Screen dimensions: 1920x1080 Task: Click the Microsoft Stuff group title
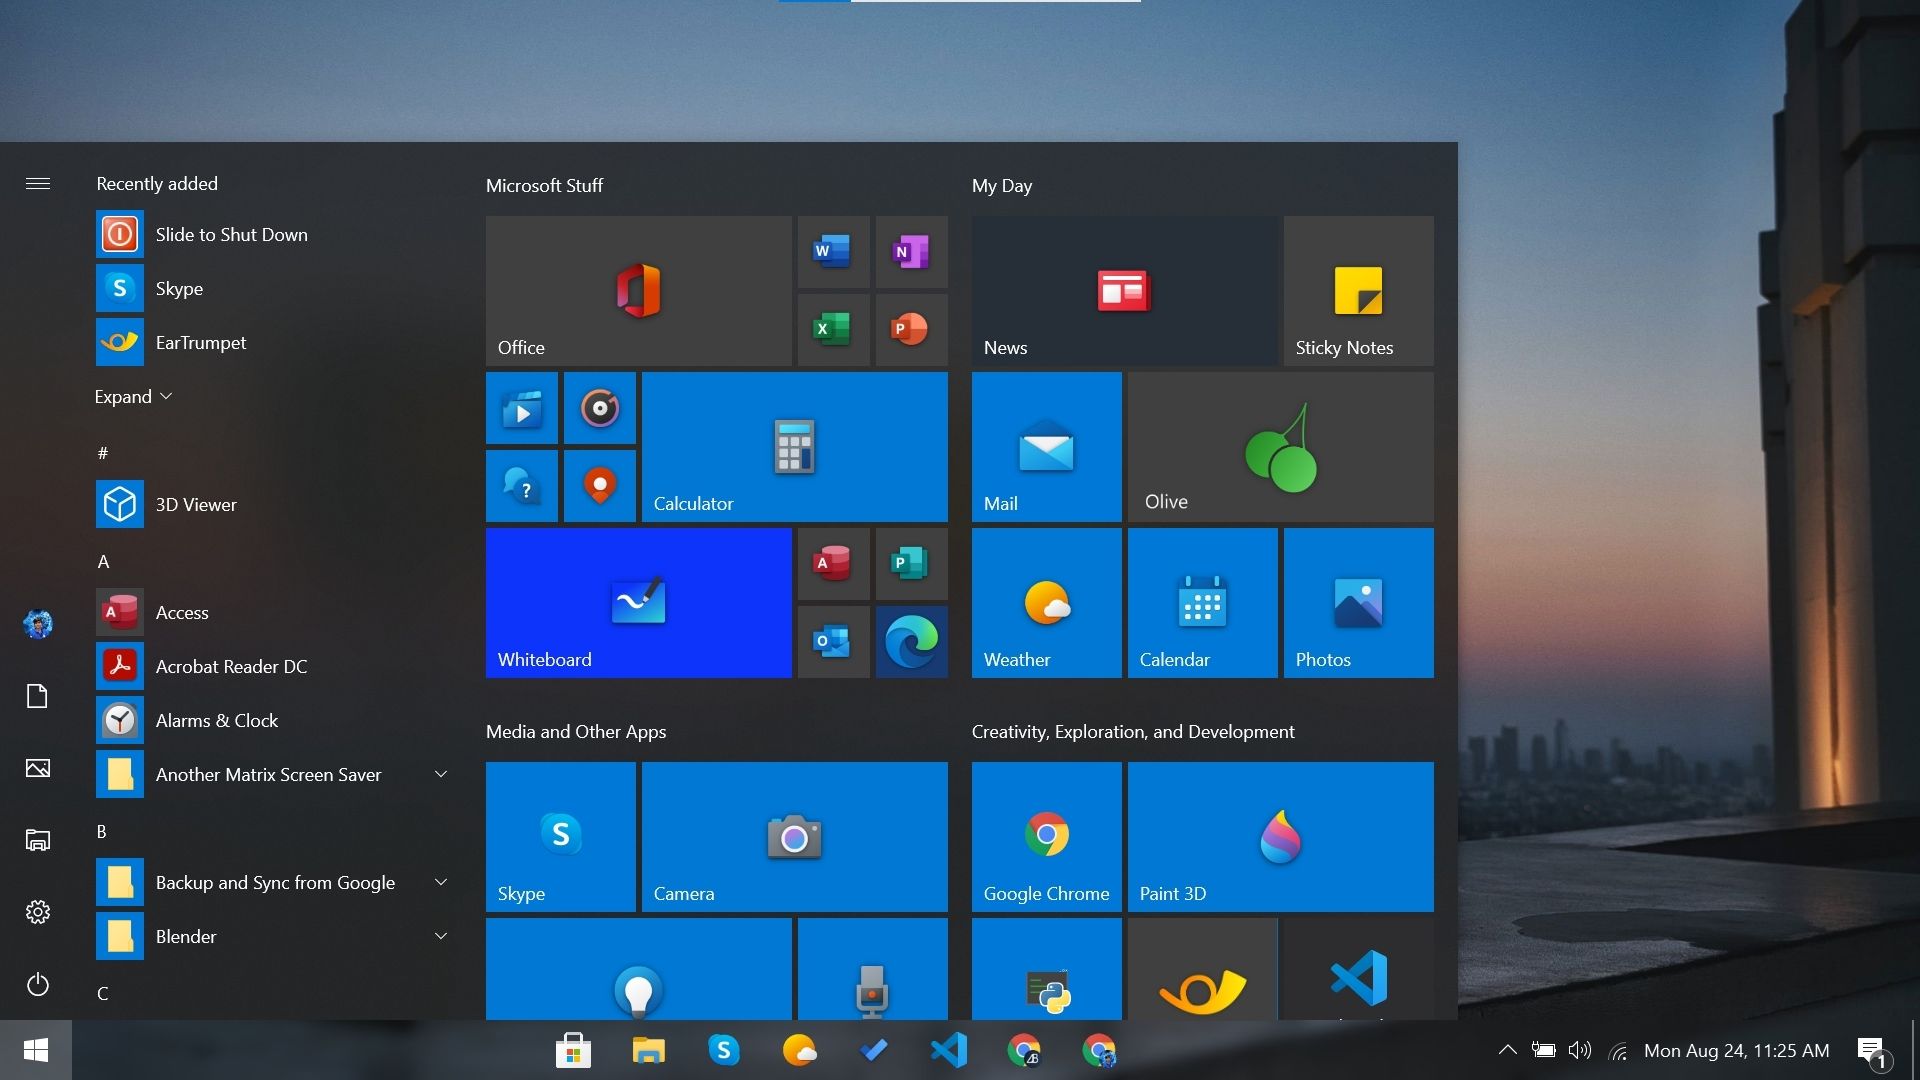click(544, 185)
